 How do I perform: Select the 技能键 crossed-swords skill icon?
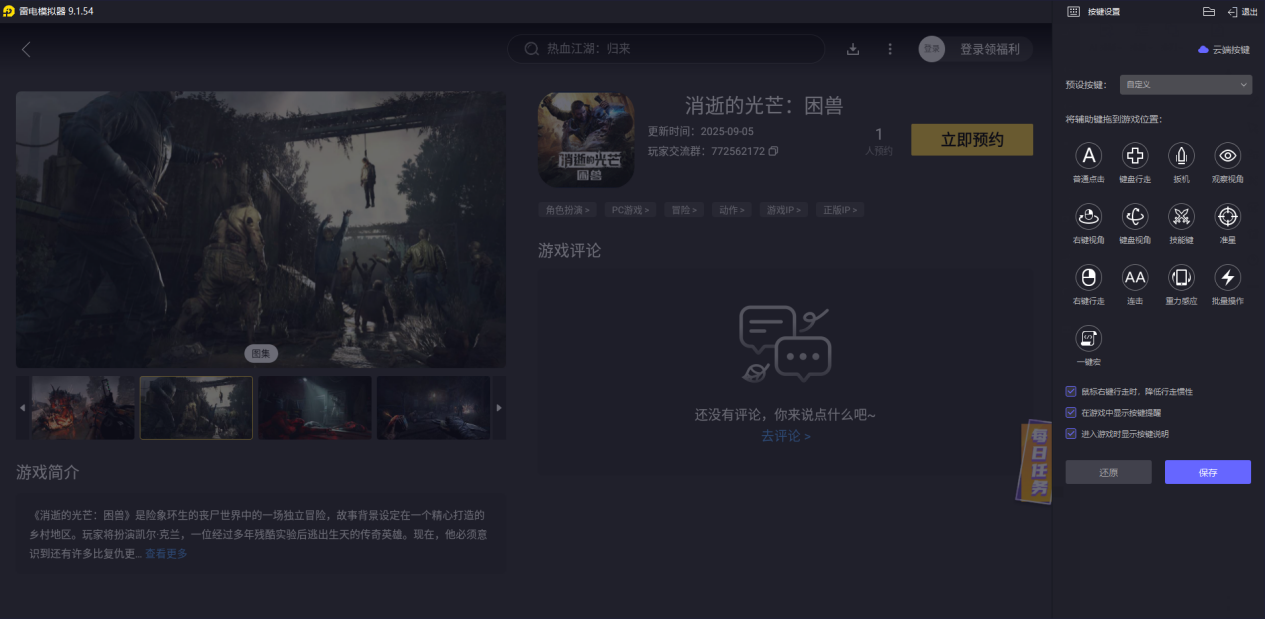1181,216
